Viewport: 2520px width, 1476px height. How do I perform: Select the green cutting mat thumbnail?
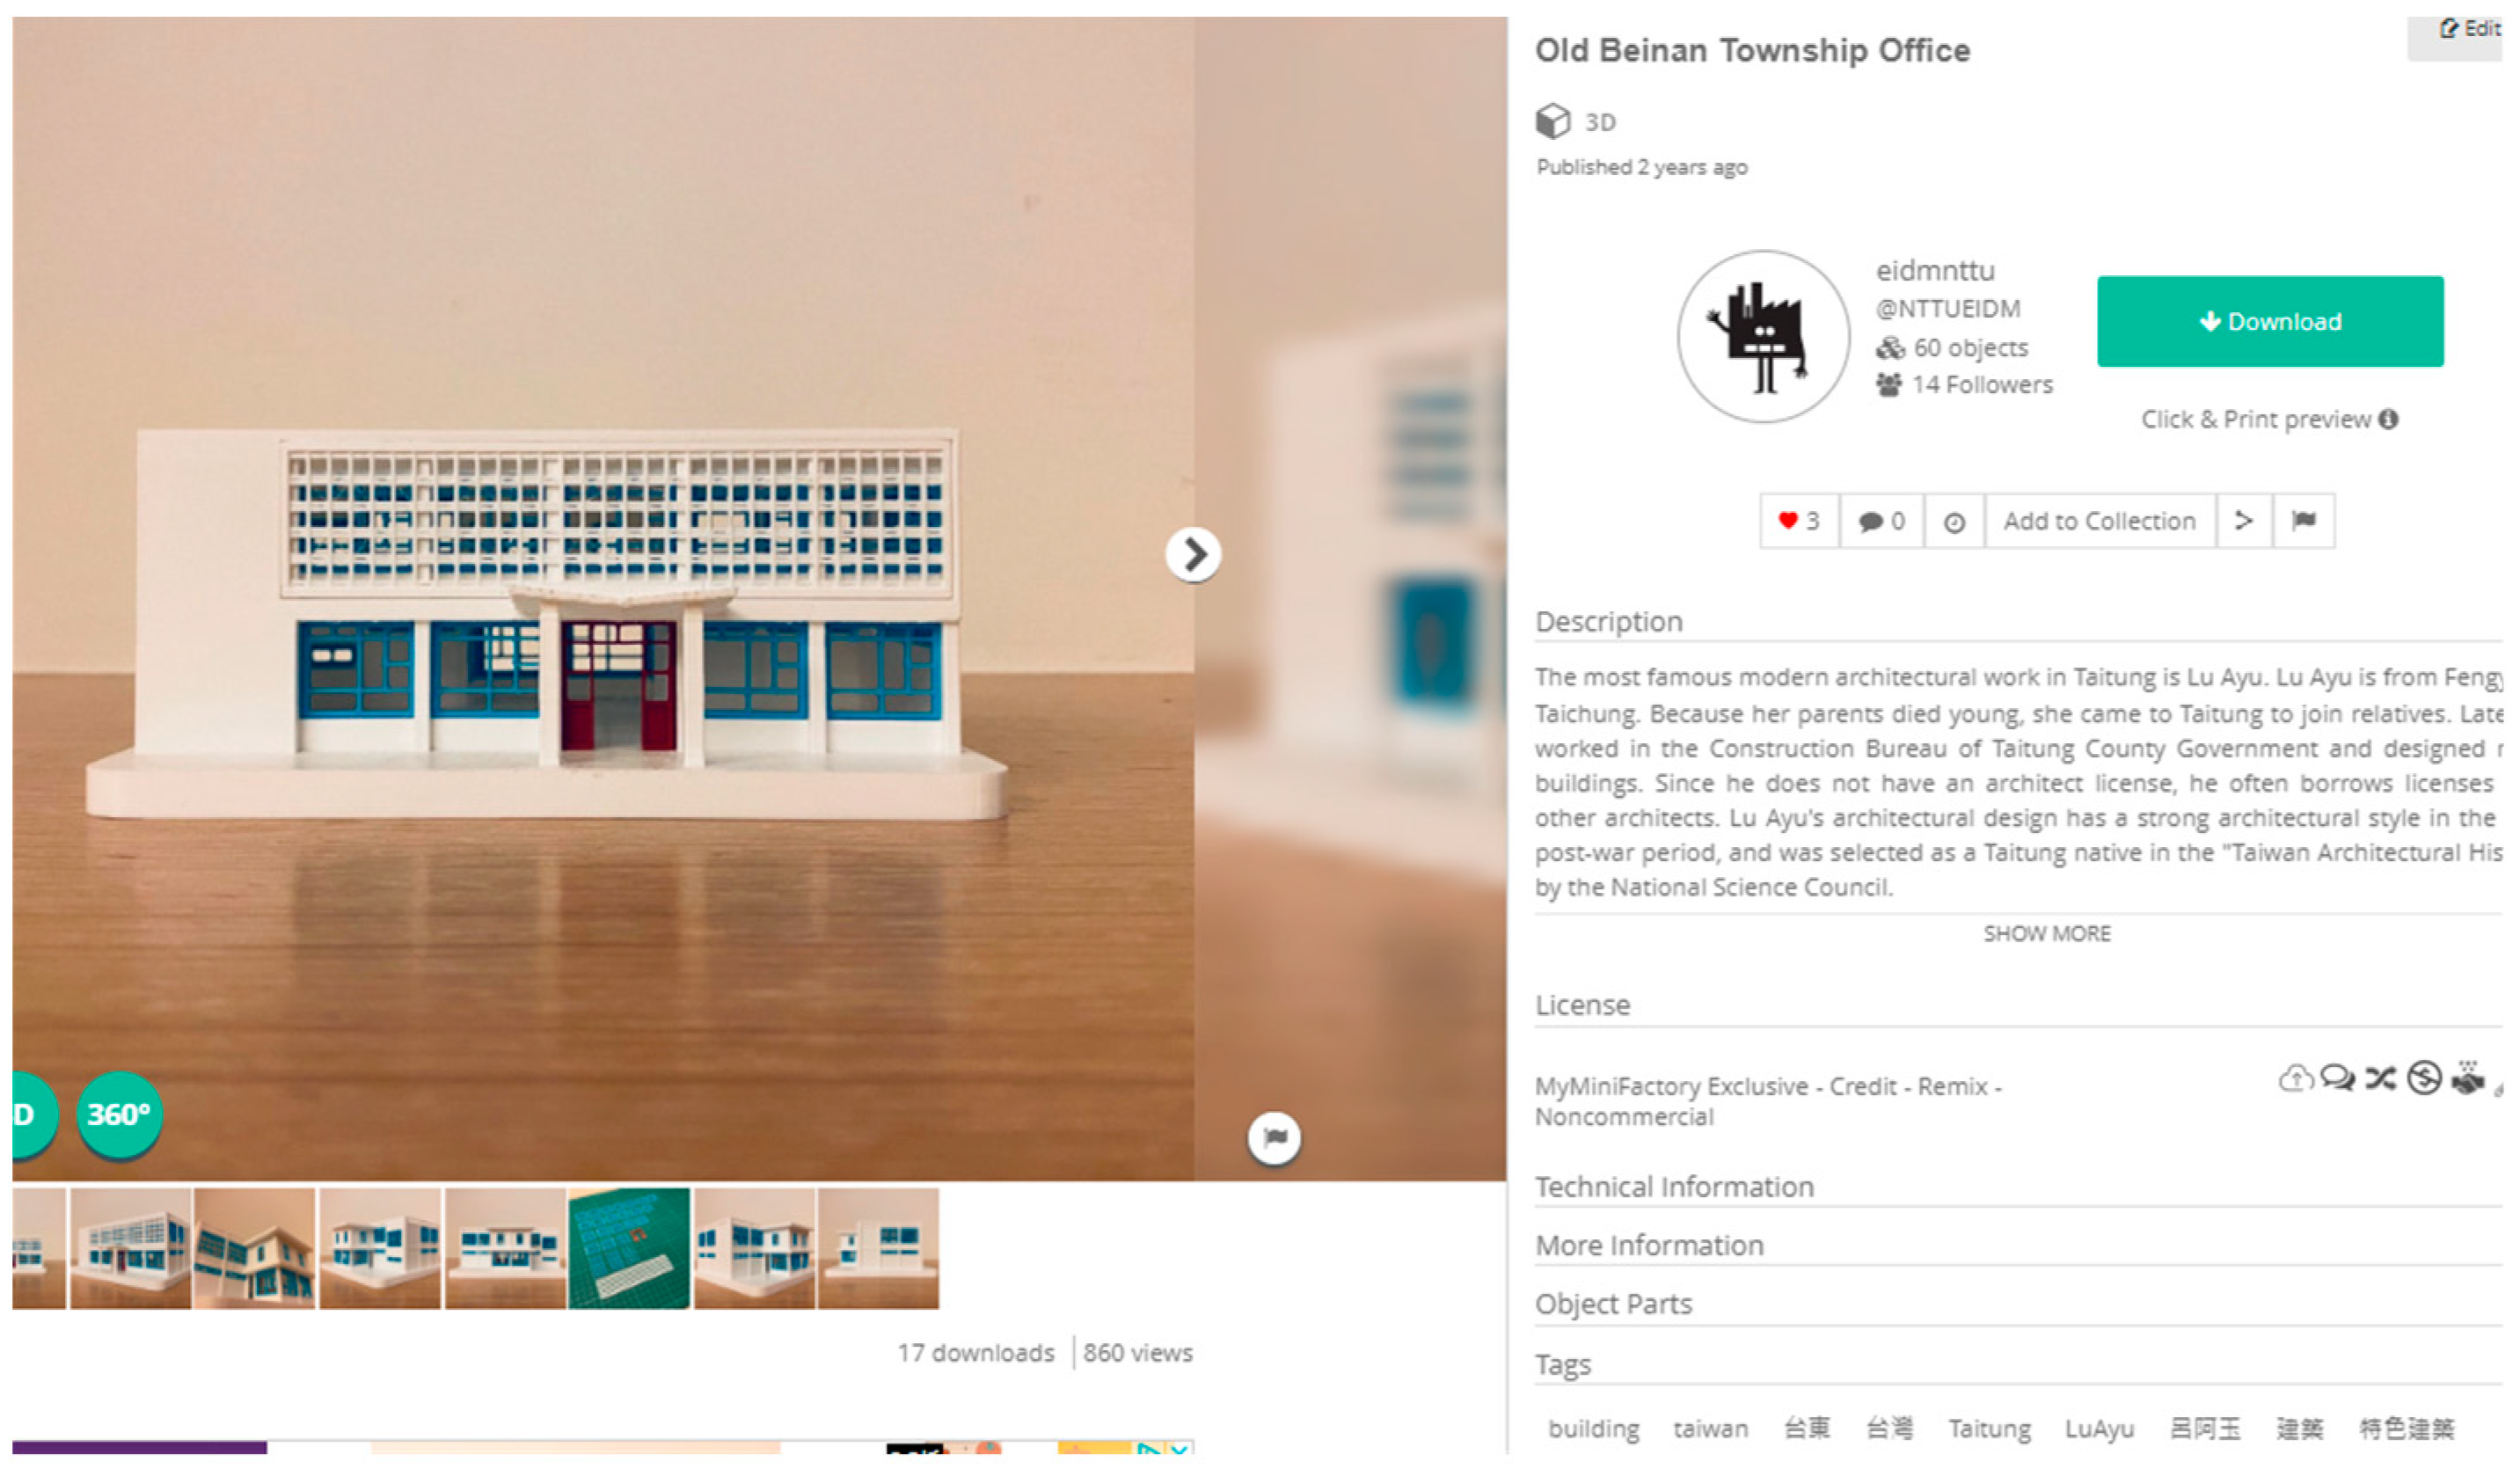[629, 1249]
